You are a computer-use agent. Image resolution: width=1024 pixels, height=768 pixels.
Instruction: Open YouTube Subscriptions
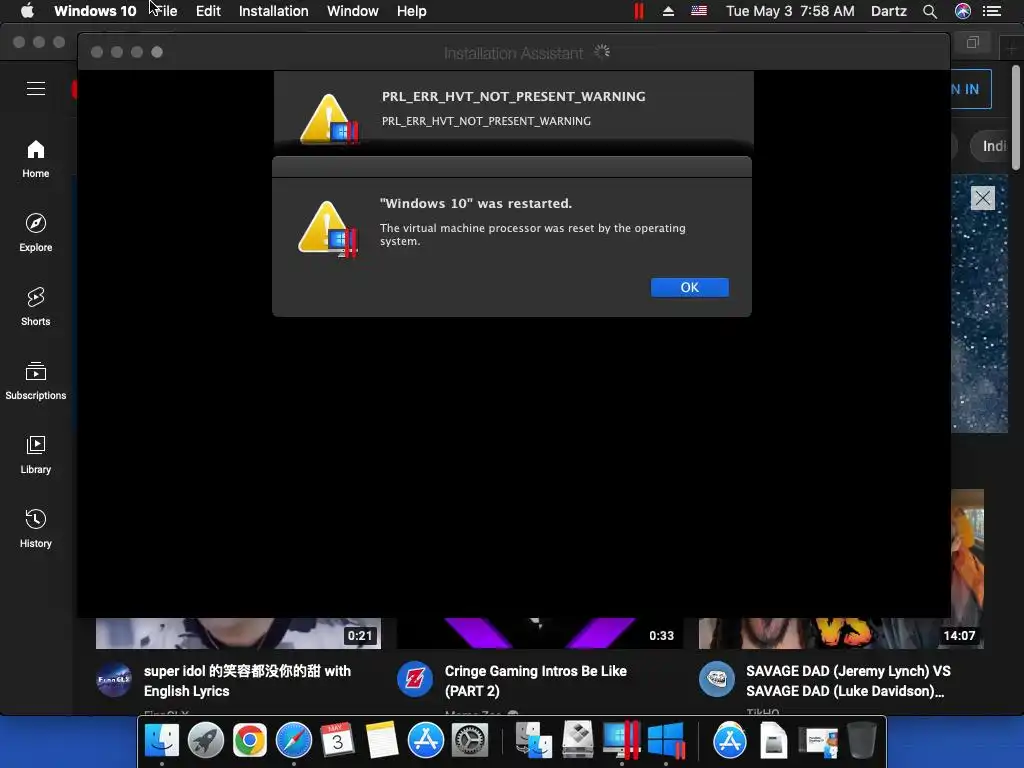[36, 381]
